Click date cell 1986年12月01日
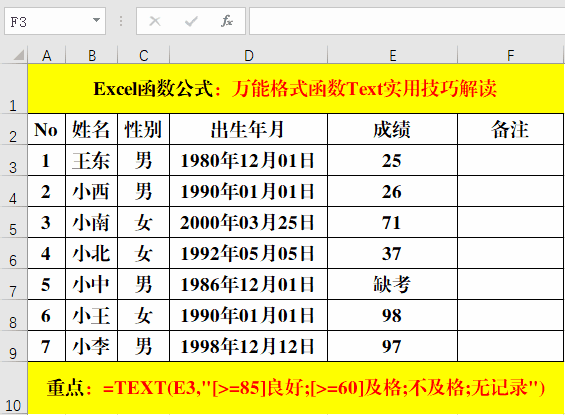The image size is (565, 415). point(248,284)
